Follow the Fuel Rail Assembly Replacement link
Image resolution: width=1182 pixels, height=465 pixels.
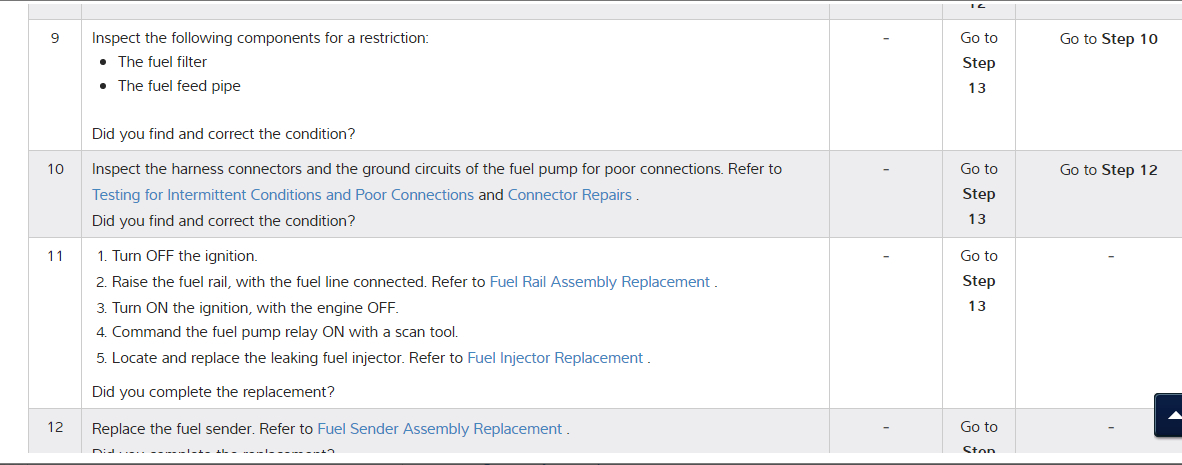[600, 282]
